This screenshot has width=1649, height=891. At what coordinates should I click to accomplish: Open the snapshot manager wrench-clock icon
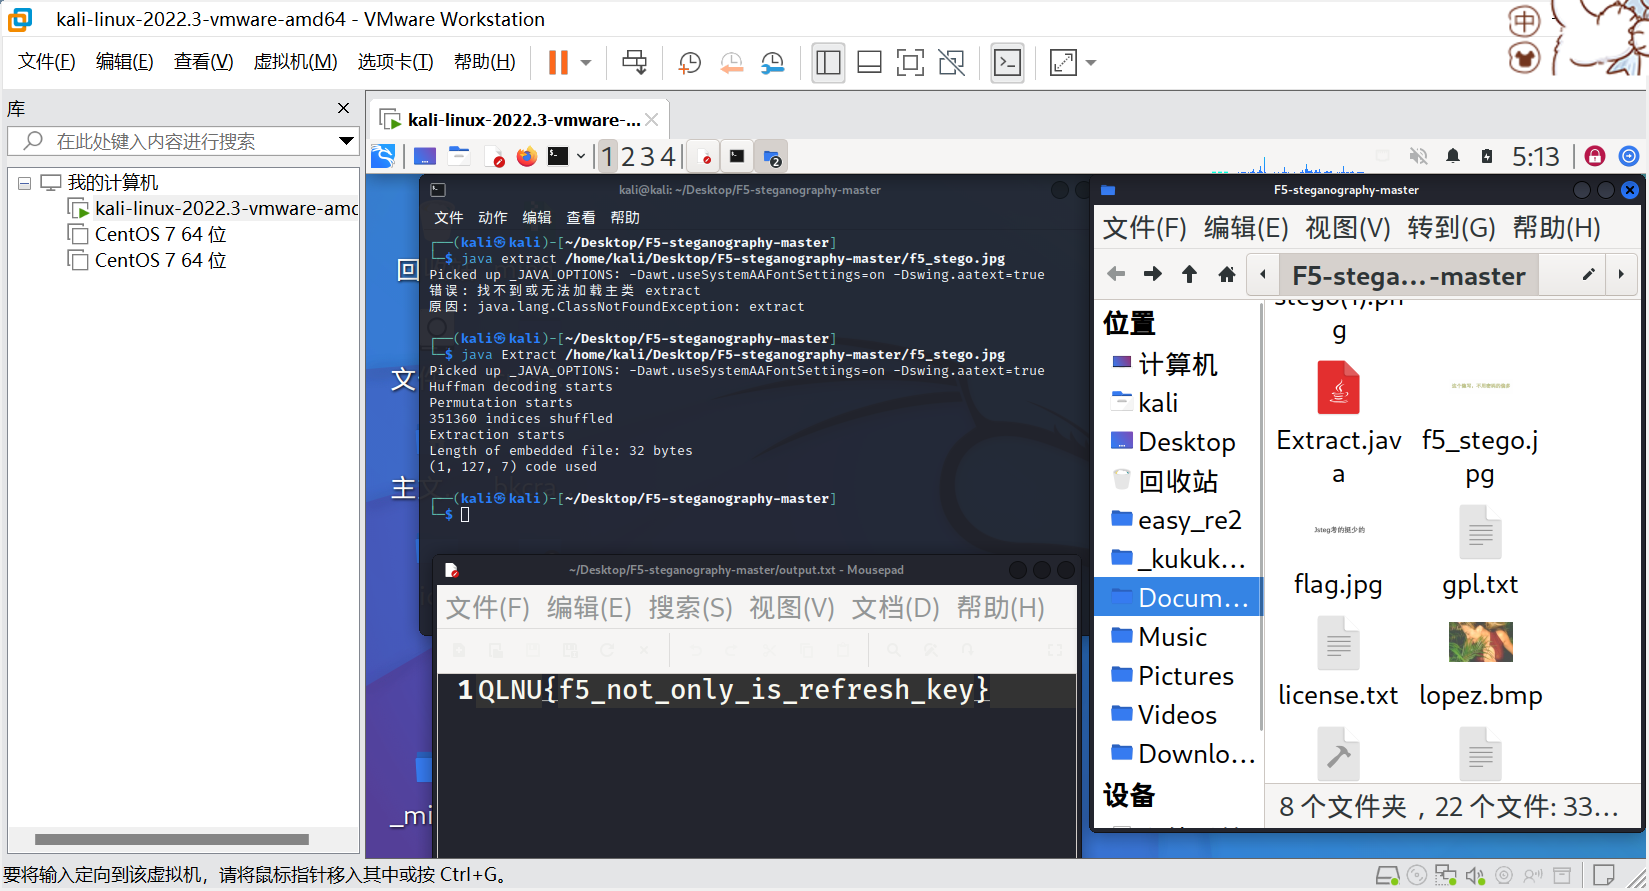click(772, 62)
